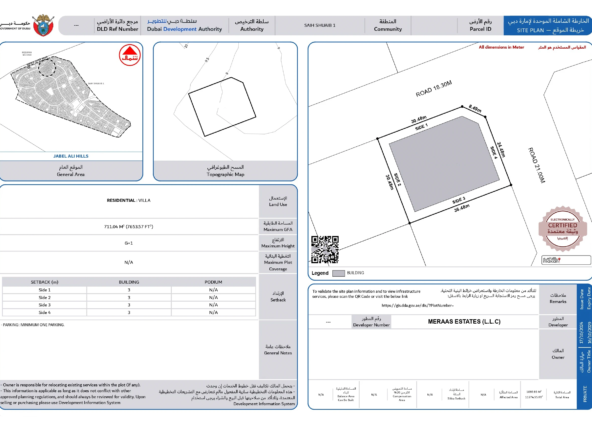Screen dimensions: 592x444
Task: Click the Land Use row label
Action: click(278, 201)
